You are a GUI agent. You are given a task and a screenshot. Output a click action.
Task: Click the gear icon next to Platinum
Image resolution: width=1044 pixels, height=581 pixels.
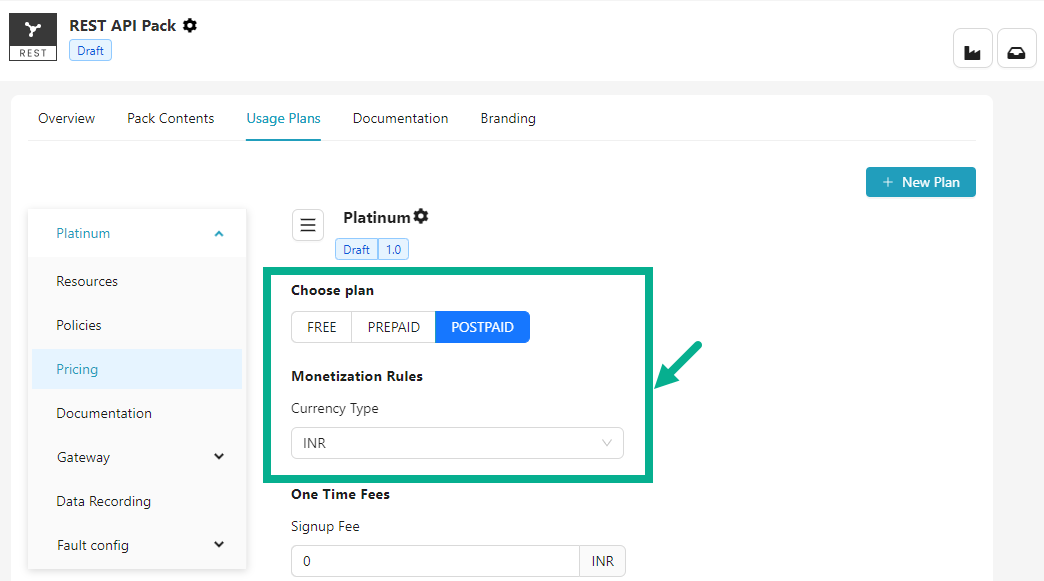pyautogui.click(x=421, y=217)
